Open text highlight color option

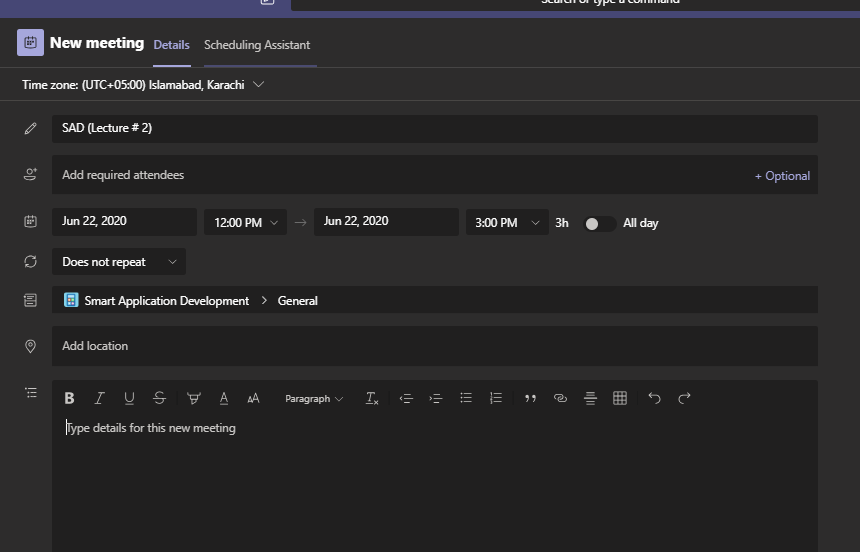click(x=194, y=398)
